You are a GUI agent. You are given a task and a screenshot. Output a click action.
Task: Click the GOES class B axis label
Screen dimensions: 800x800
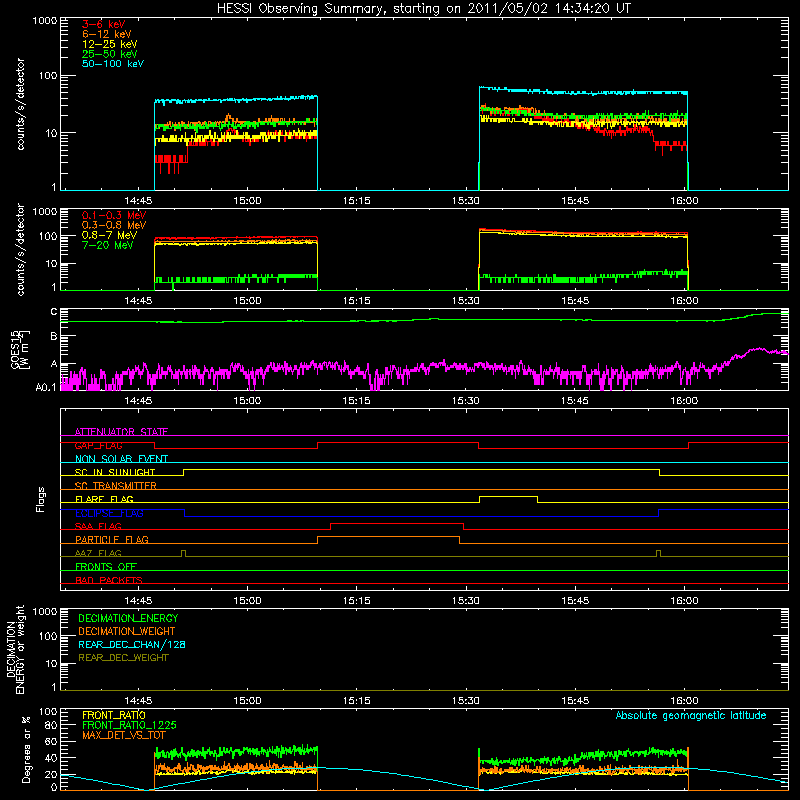point(54,337)
